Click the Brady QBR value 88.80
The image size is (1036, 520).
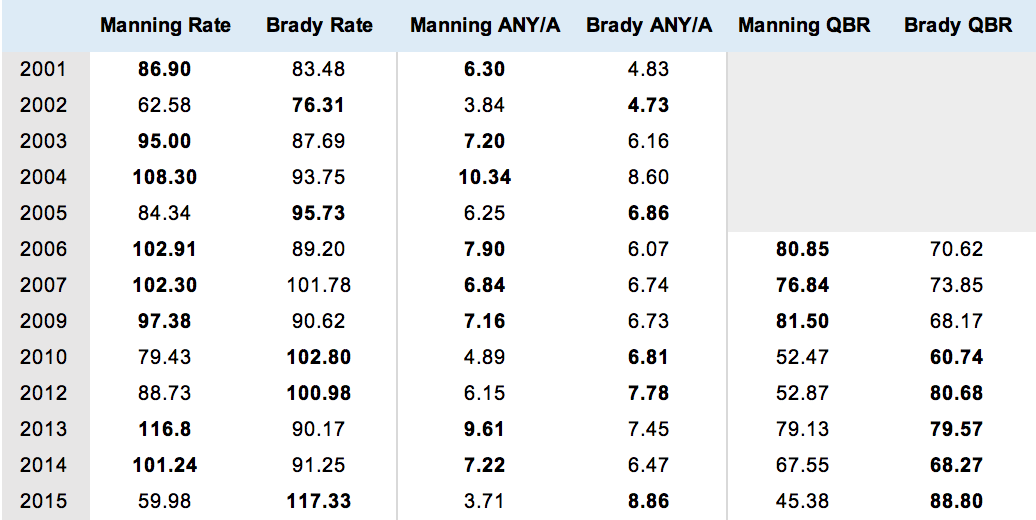[x=957, y=501]
